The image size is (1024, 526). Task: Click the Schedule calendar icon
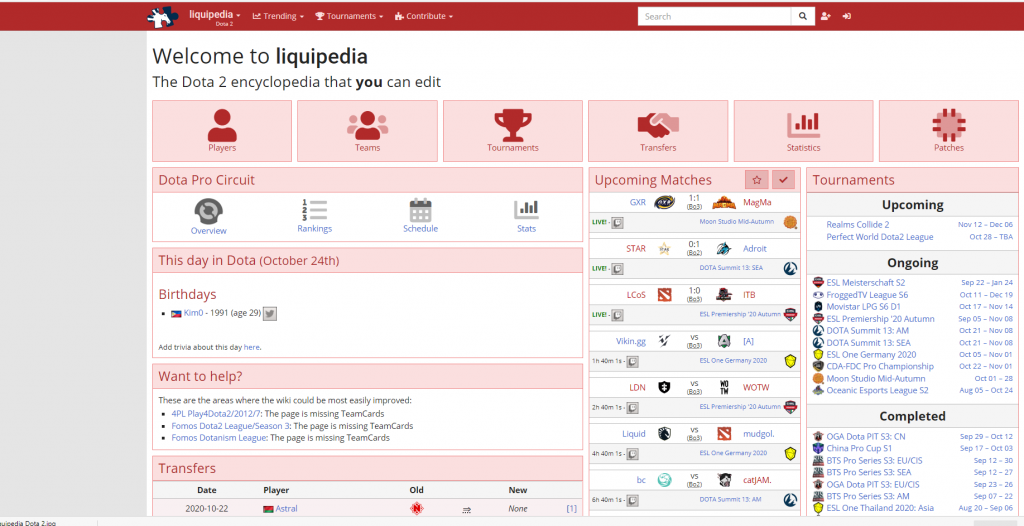420,210
